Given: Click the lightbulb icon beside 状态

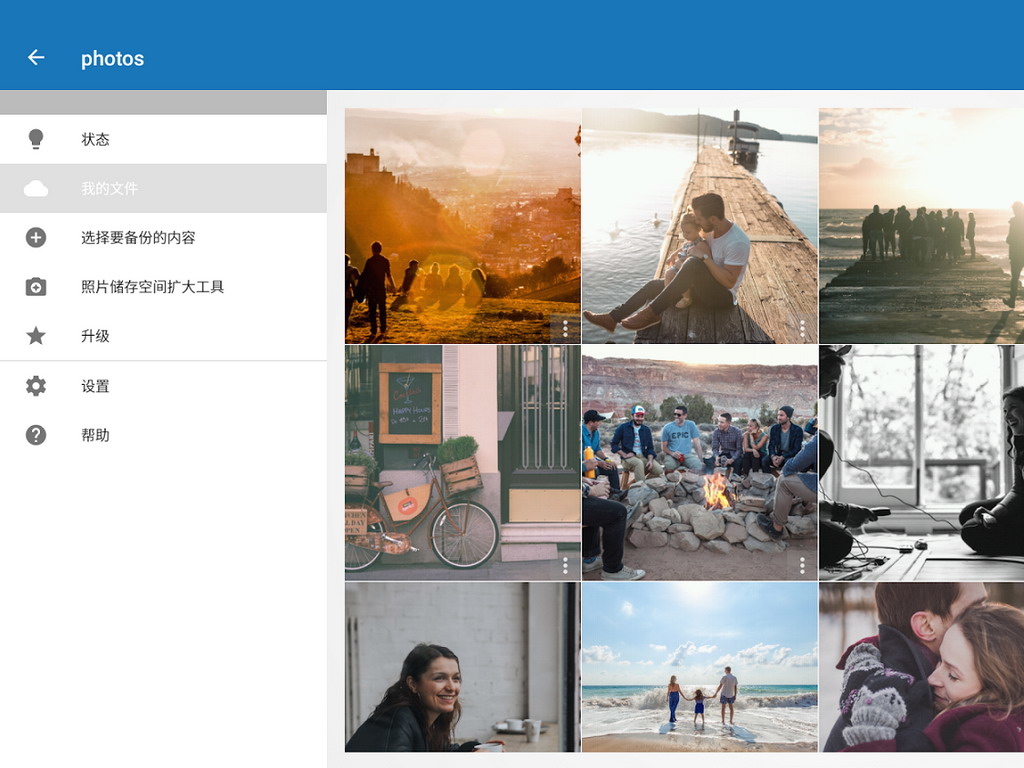Looking at the screenshot, I should 36,139.
